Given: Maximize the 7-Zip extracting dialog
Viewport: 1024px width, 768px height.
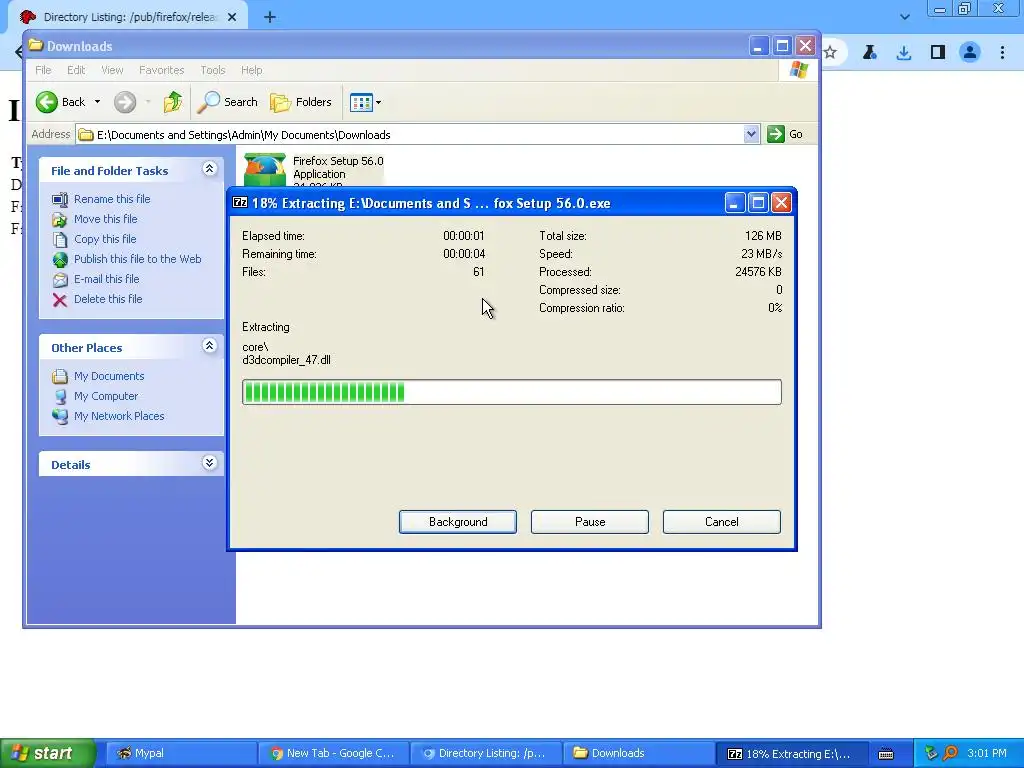Looking at the screenshot, I should point(758,203).
